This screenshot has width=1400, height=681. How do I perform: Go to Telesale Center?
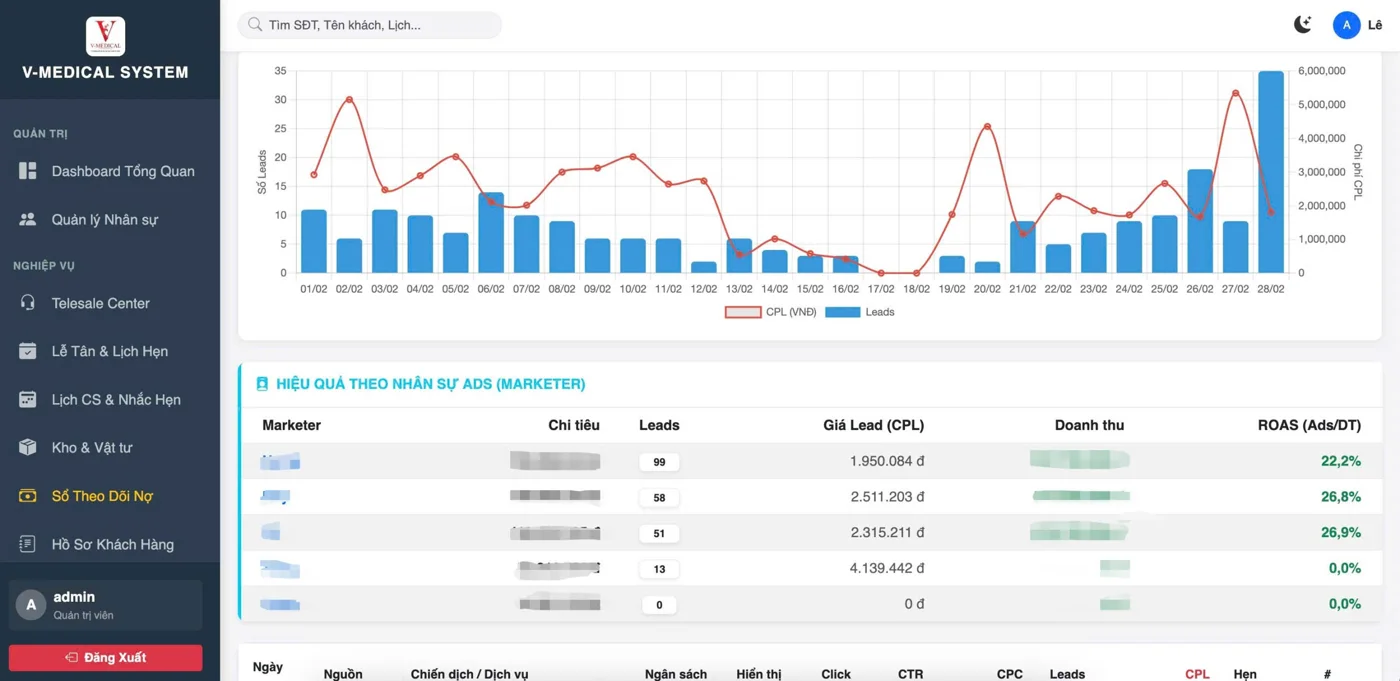(x=110, y=303)
